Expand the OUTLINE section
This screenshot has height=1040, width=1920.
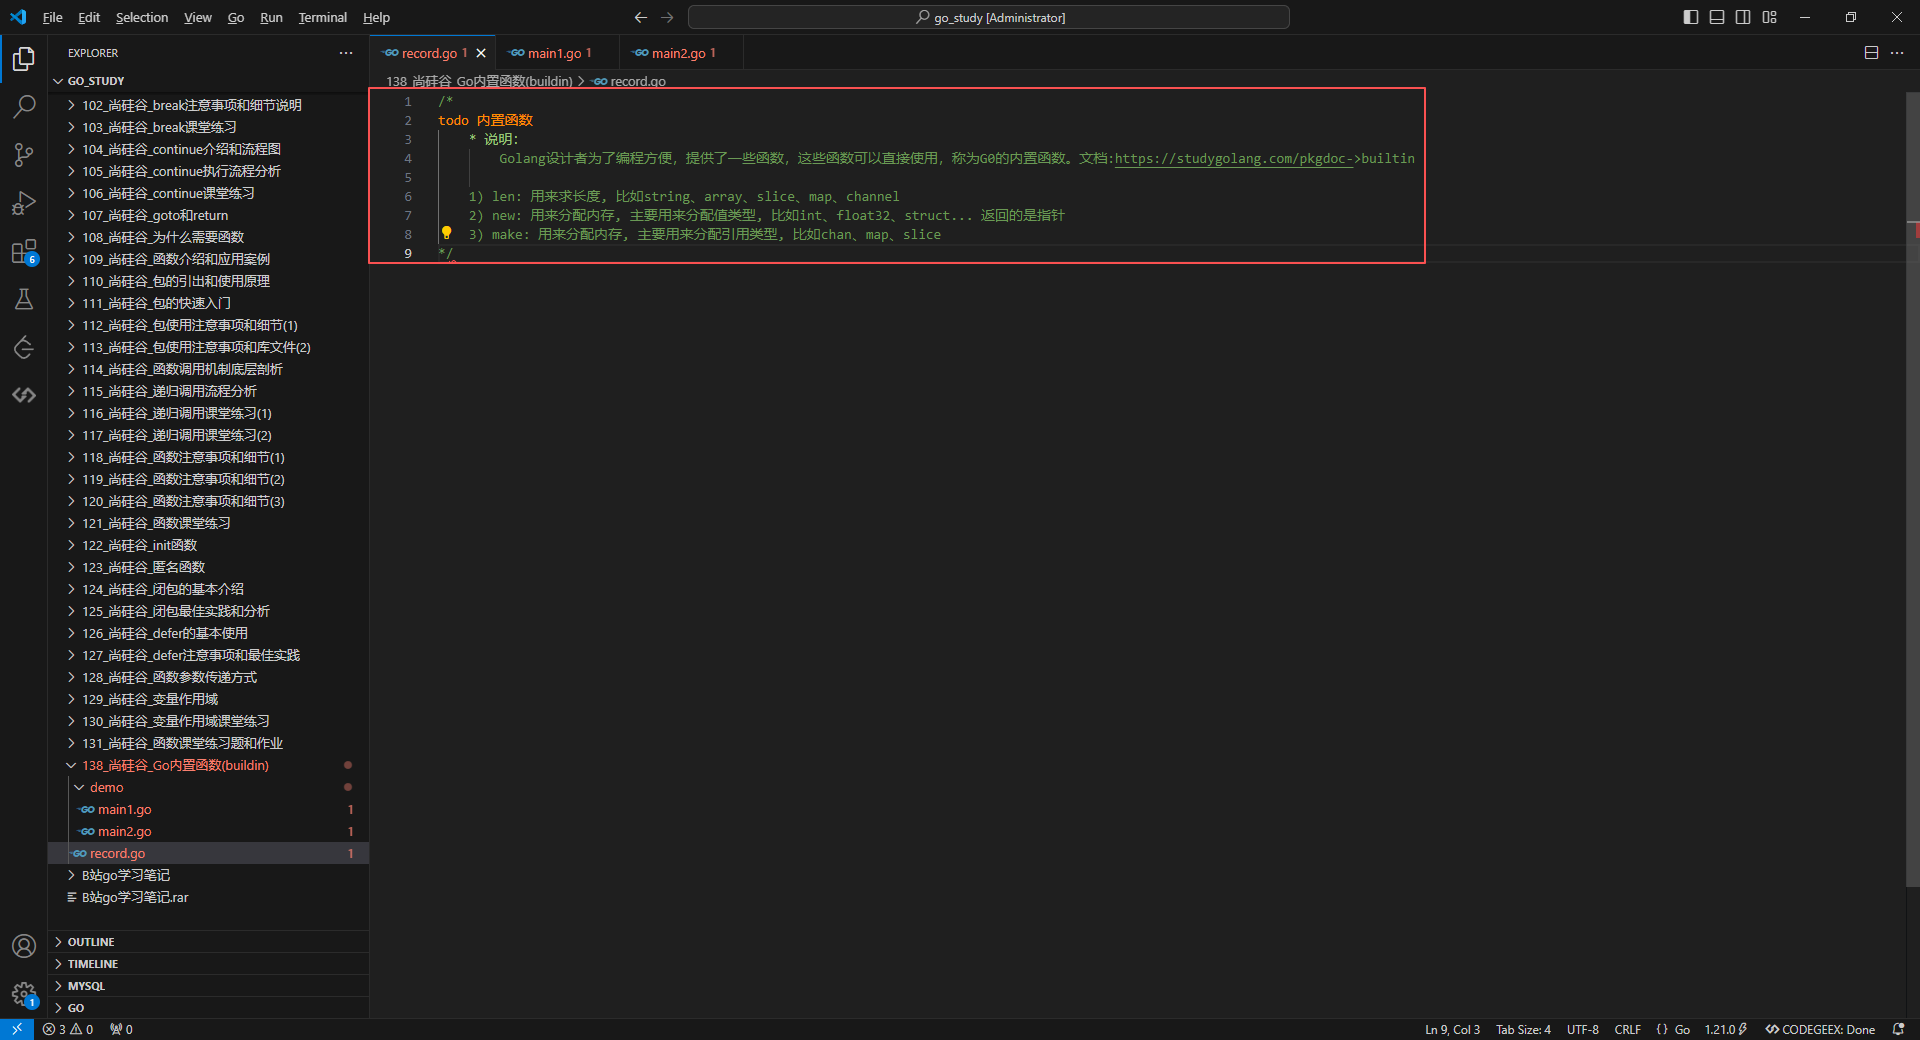tap(208, 942)
